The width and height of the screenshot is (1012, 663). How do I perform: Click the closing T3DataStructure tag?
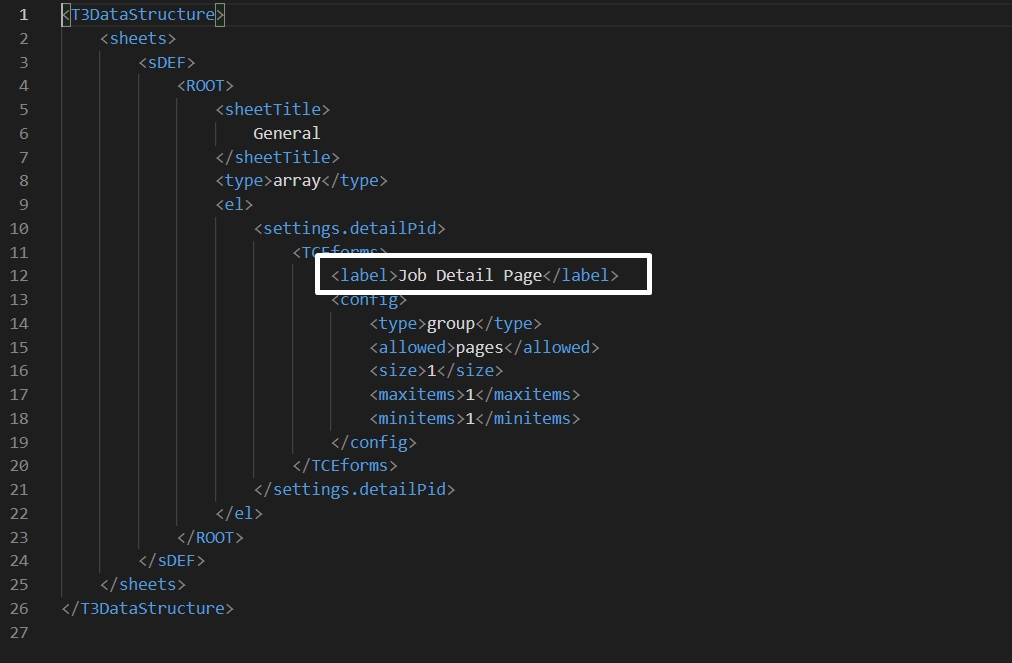pyautogui.click(x=147, y=608)
